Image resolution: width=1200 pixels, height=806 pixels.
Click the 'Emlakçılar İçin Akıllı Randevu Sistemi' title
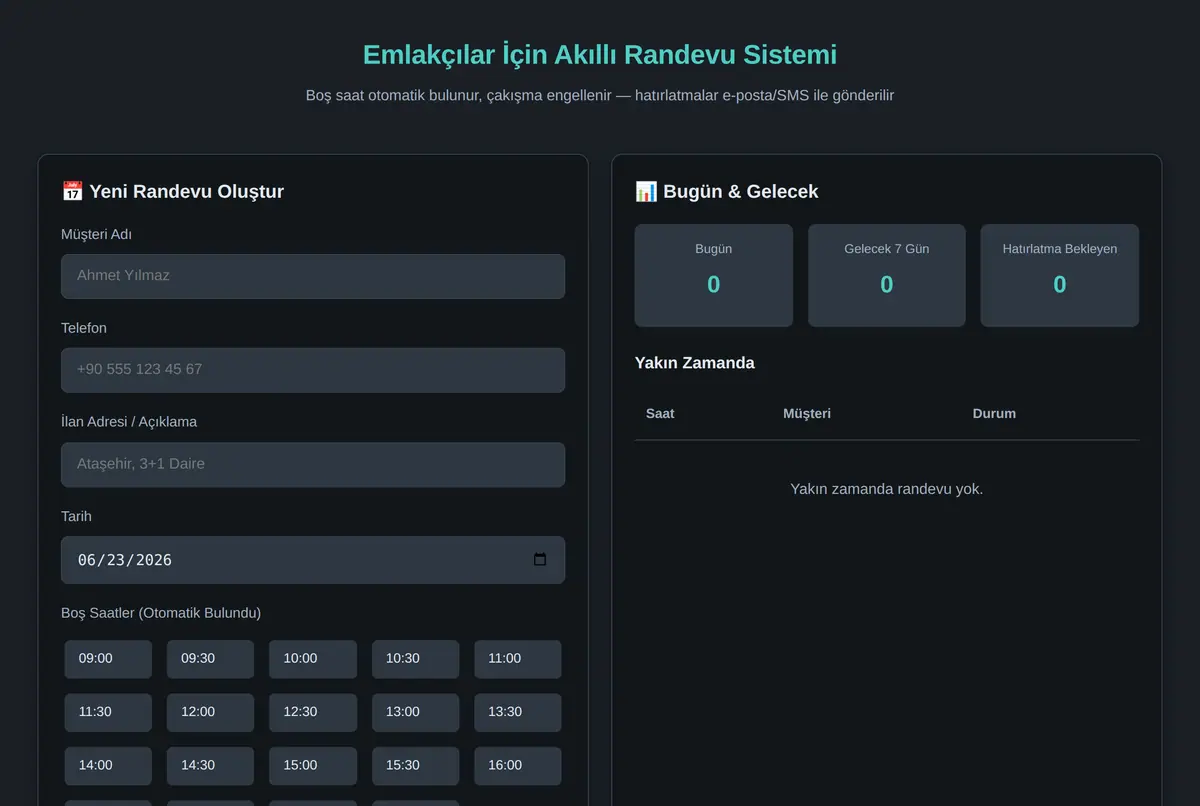pos(600,54)
